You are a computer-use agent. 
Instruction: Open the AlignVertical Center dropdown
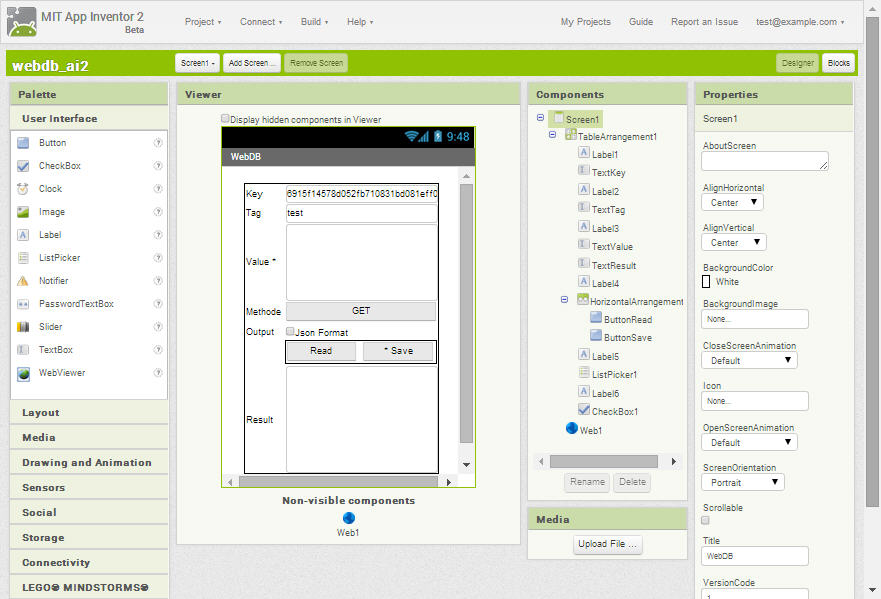(734, 242)
